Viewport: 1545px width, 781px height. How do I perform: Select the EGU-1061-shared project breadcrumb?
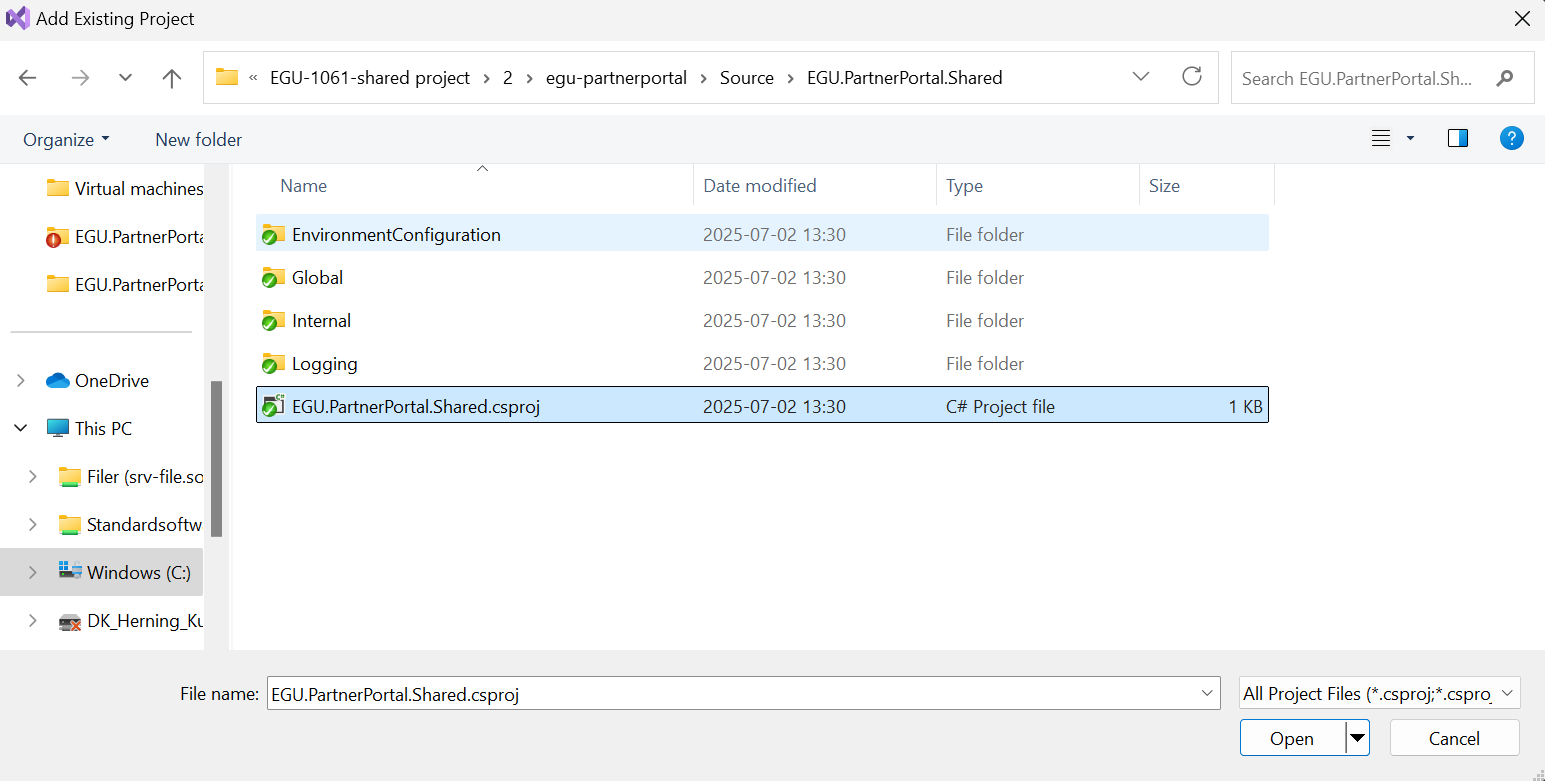coord(370,78)
